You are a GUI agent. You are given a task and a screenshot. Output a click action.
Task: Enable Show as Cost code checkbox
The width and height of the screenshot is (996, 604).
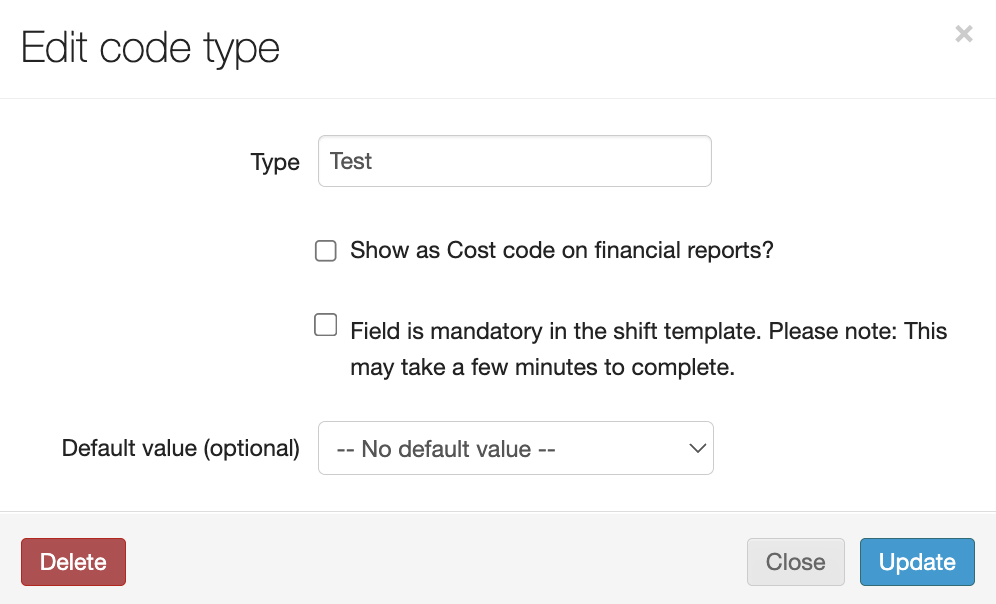point(326,251)
